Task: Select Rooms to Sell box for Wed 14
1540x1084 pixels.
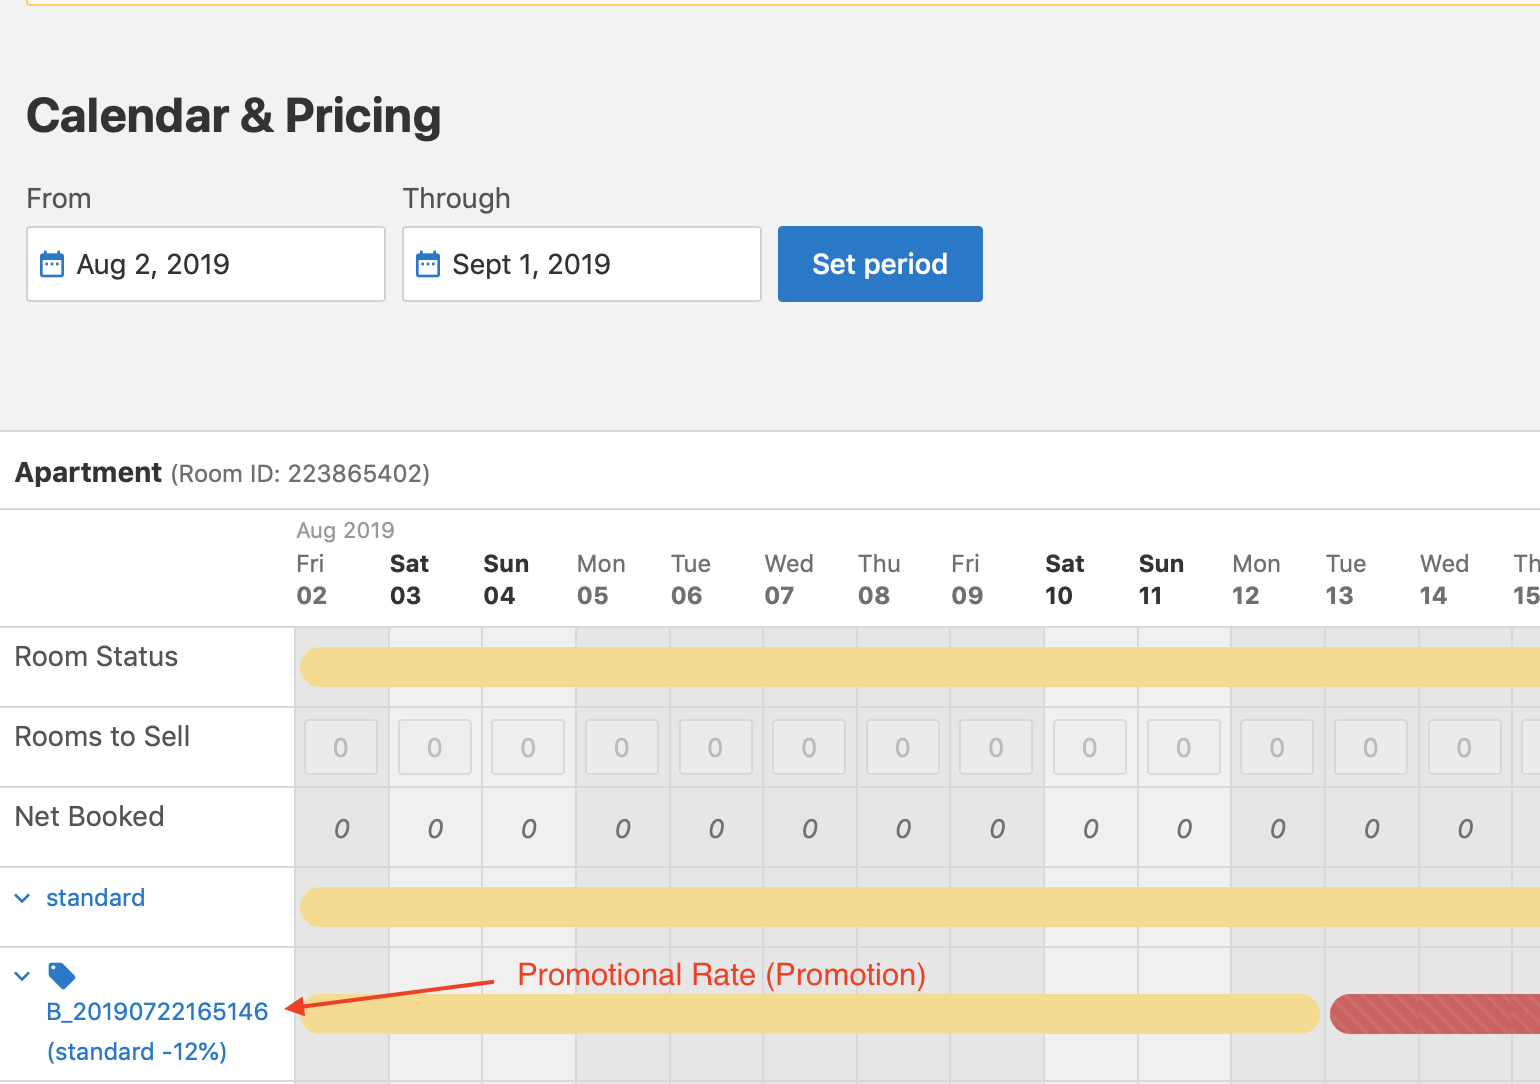Action: pyautogui.click(x=1465, y=747)
